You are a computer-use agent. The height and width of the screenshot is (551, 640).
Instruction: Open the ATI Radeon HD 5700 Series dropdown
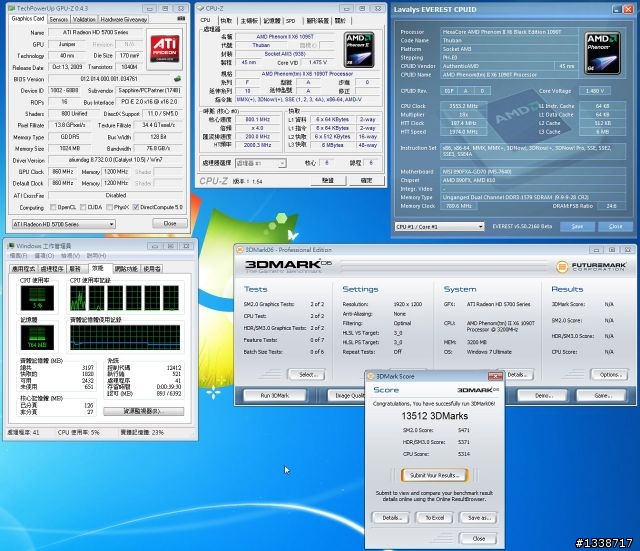pos(63,224)
